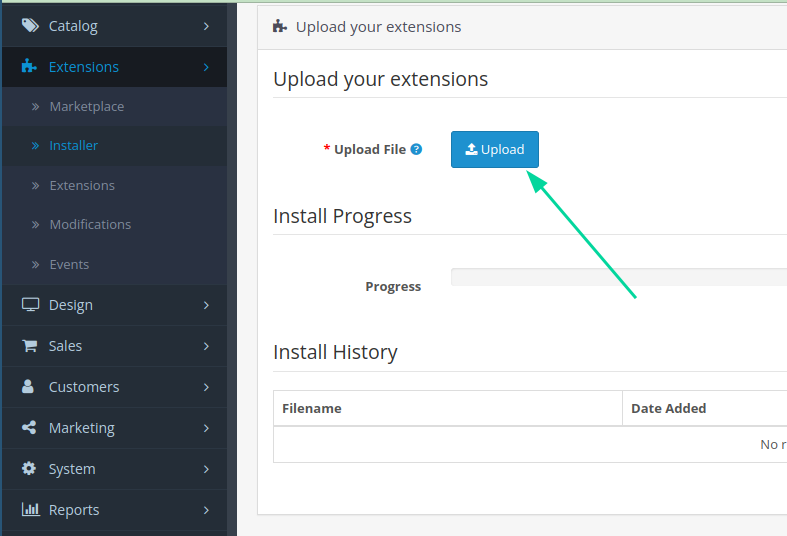Screen dimensions: 787x536
Task: Click the Design monitor icon
Action: coord(30,305)
